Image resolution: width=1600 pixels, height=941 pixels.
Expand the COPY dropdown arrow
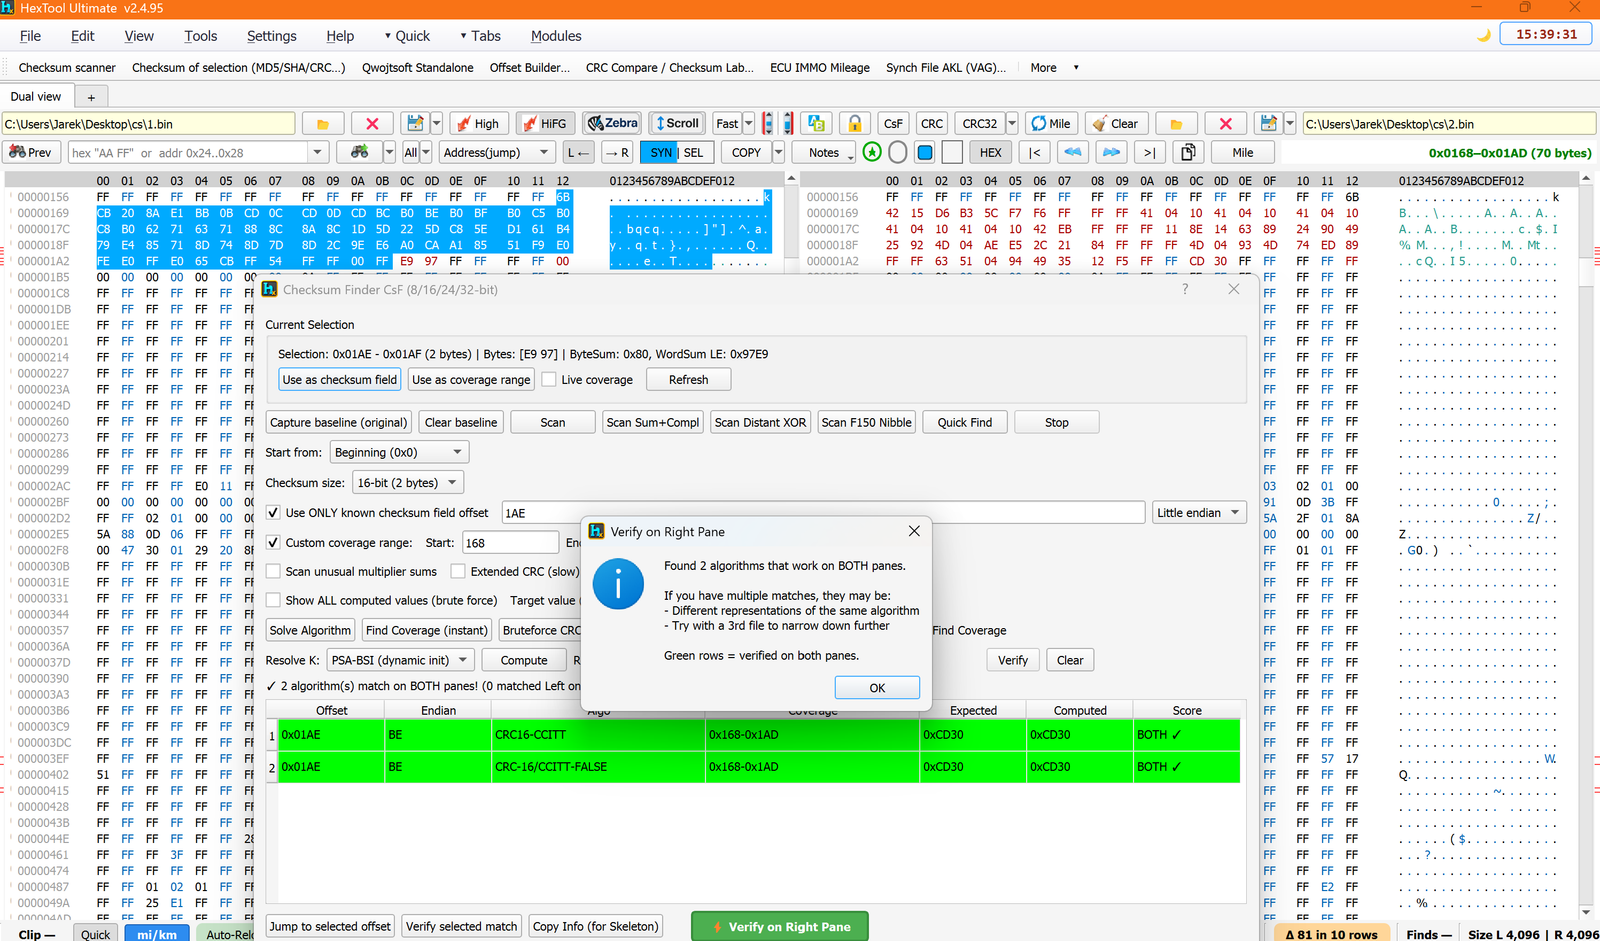click(x=779, y=152)
